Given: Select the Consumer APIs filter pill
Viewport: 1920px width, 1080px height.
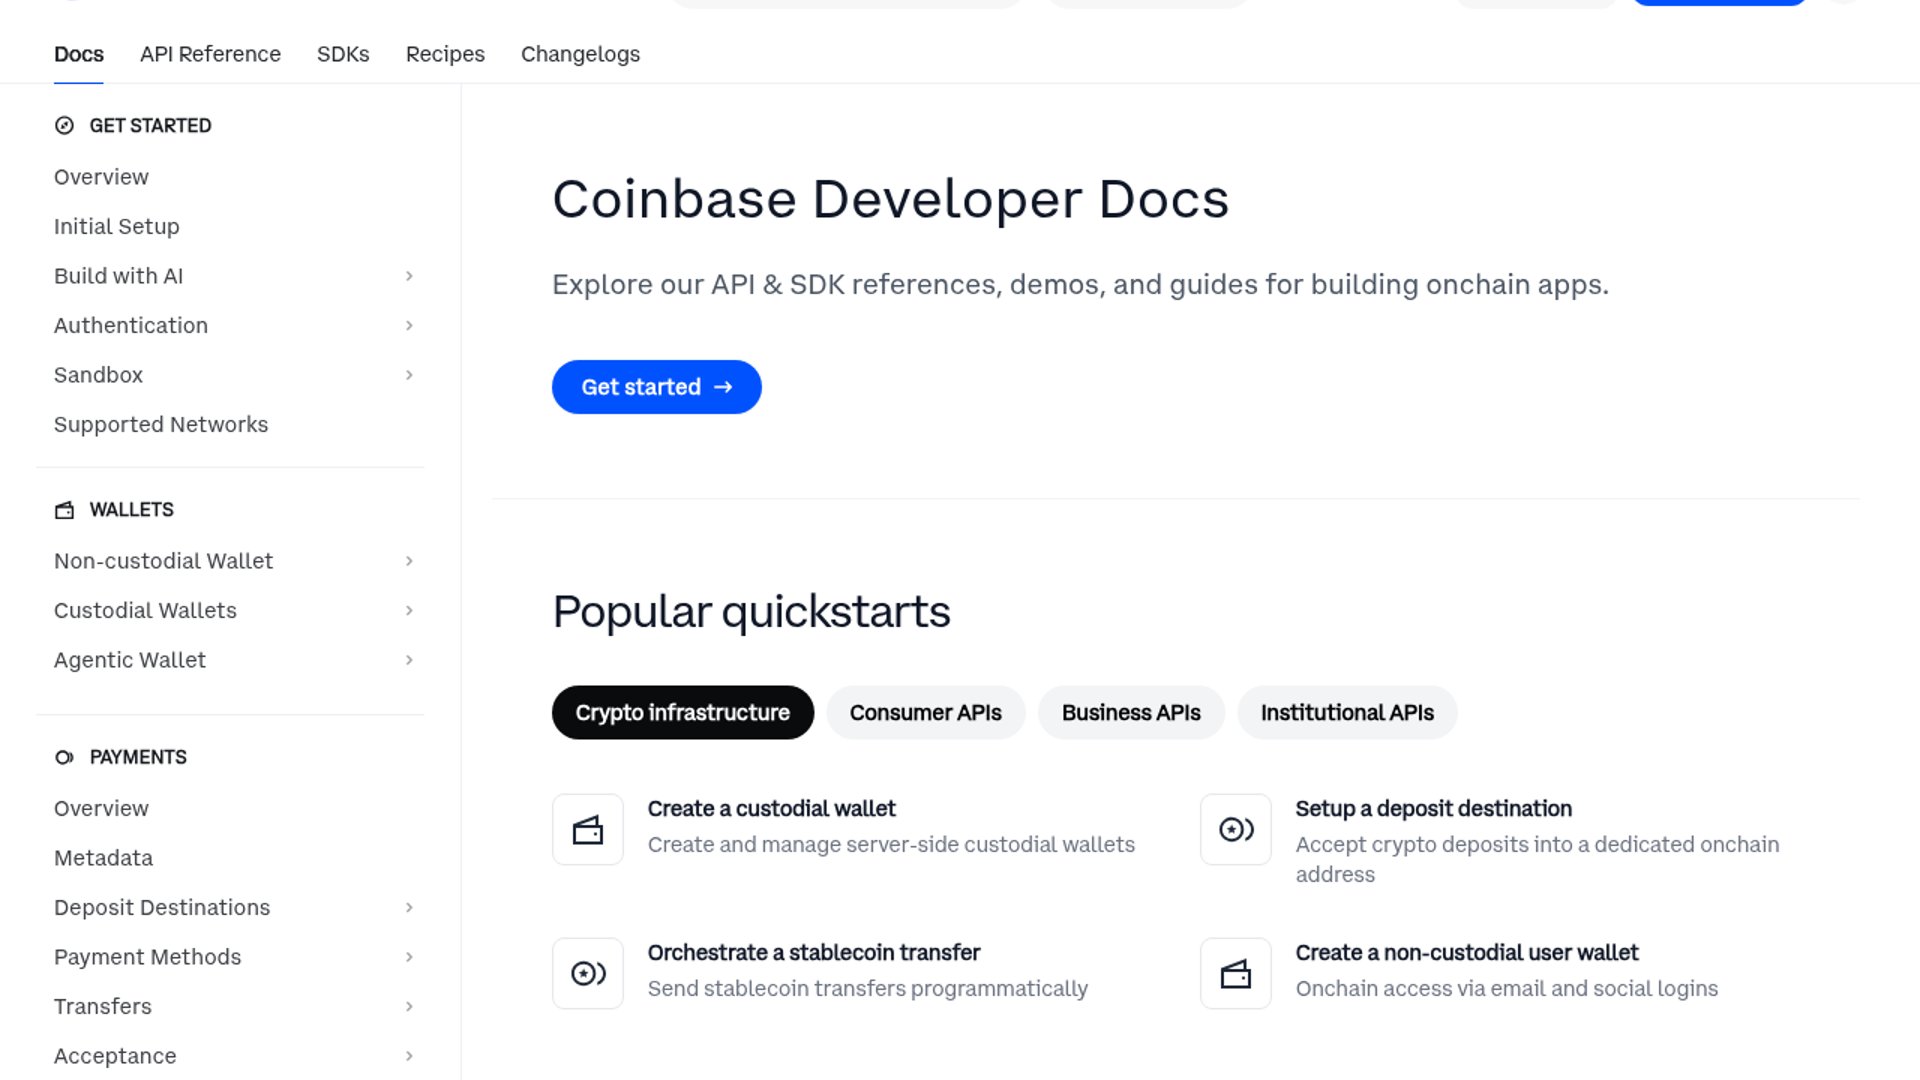Looking at the screenshot, I should pos(926,713).
